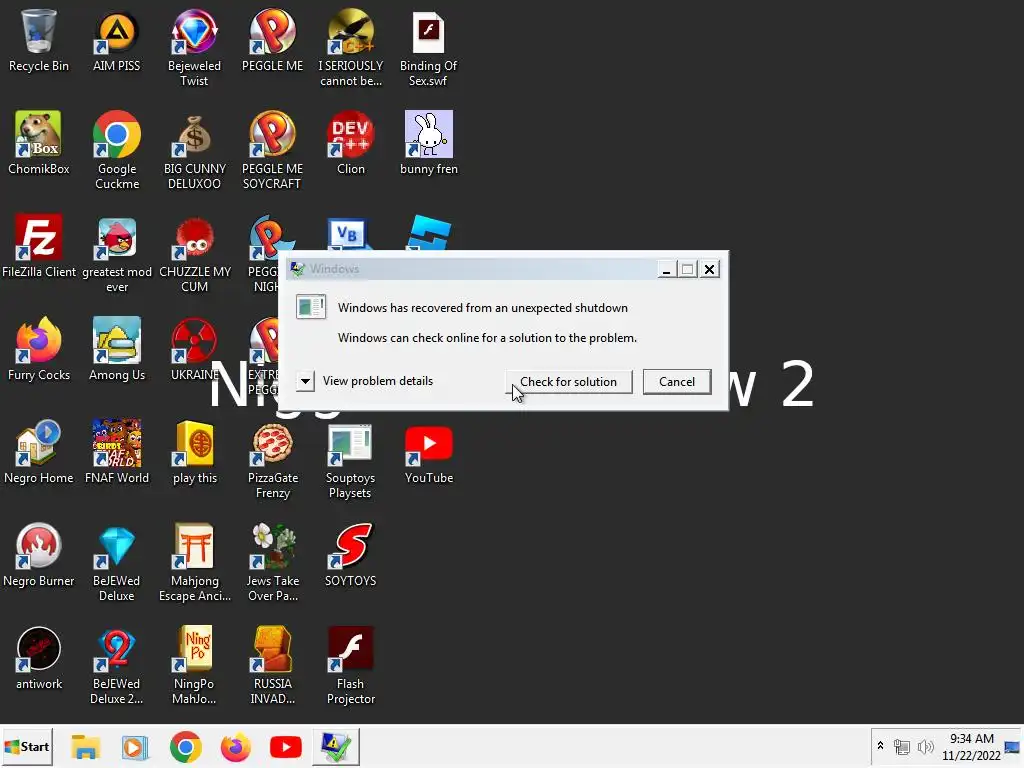
Task: Open Windows Media Player from the taskbar
Action: pos(135,746)
